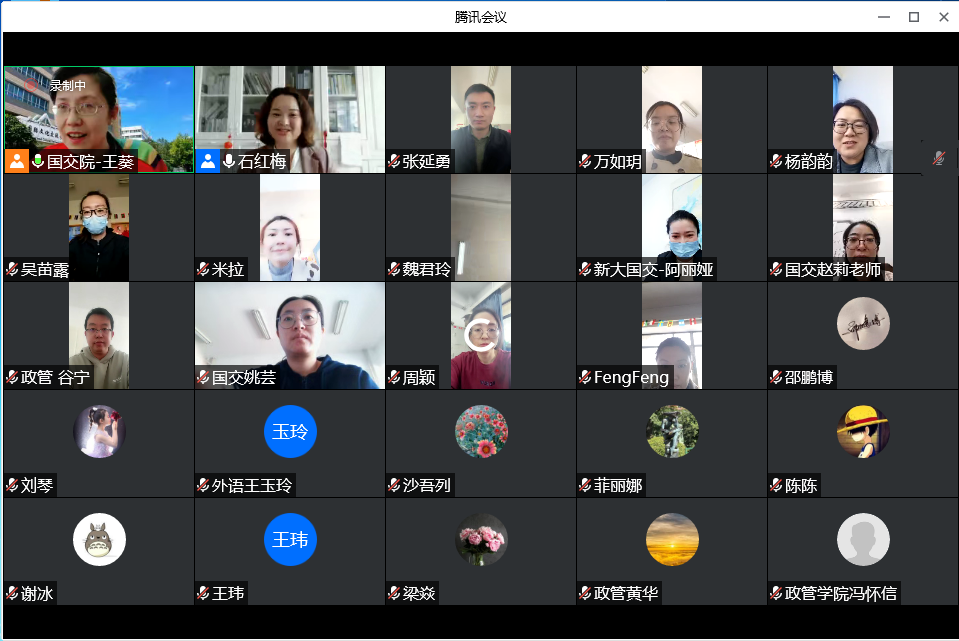Viewport: 959px width, 641px height.
Task: Click the blue co-host icon beside 石红梅
Action: tap(208, 161)
